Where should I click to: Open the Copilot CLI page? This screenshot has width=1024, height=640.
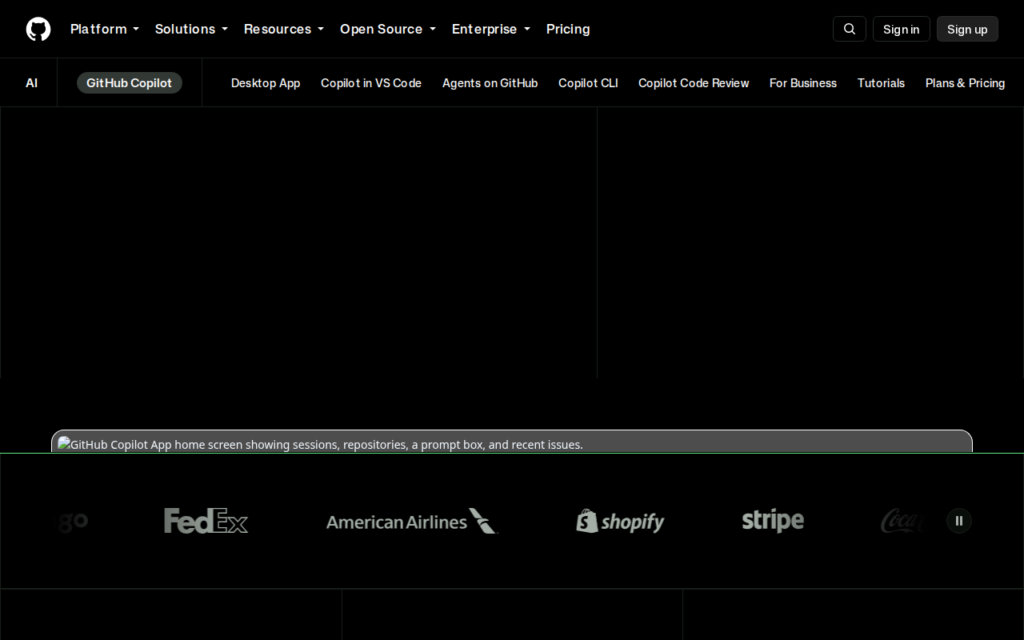[x=588, y=83]
